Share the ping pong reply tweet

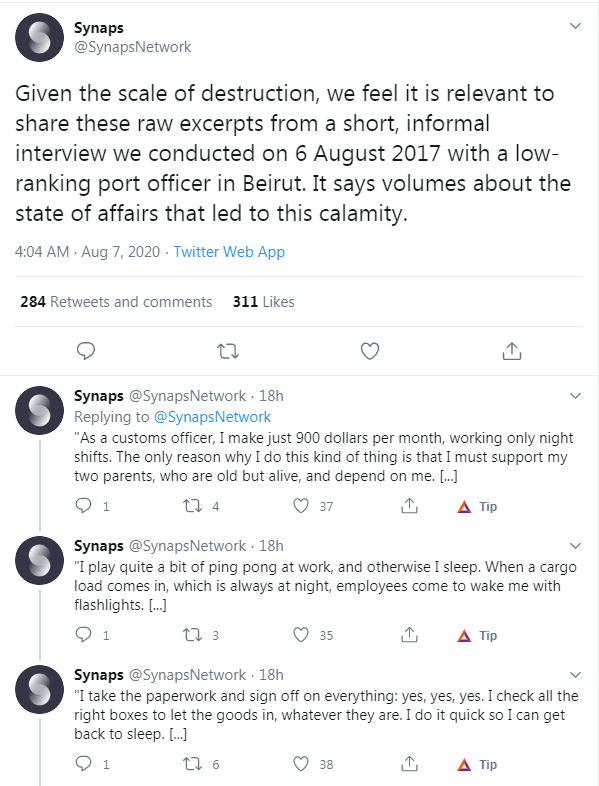(410, 635)
